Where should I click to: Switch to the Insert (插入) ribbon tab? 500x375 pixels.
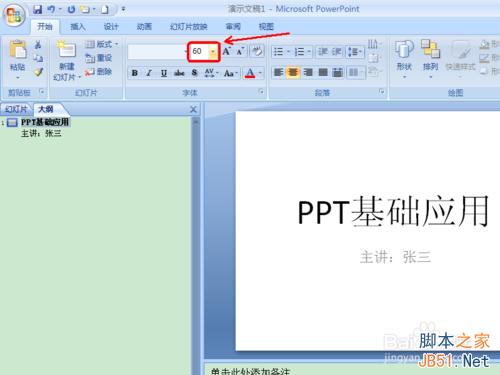(78, 27)
